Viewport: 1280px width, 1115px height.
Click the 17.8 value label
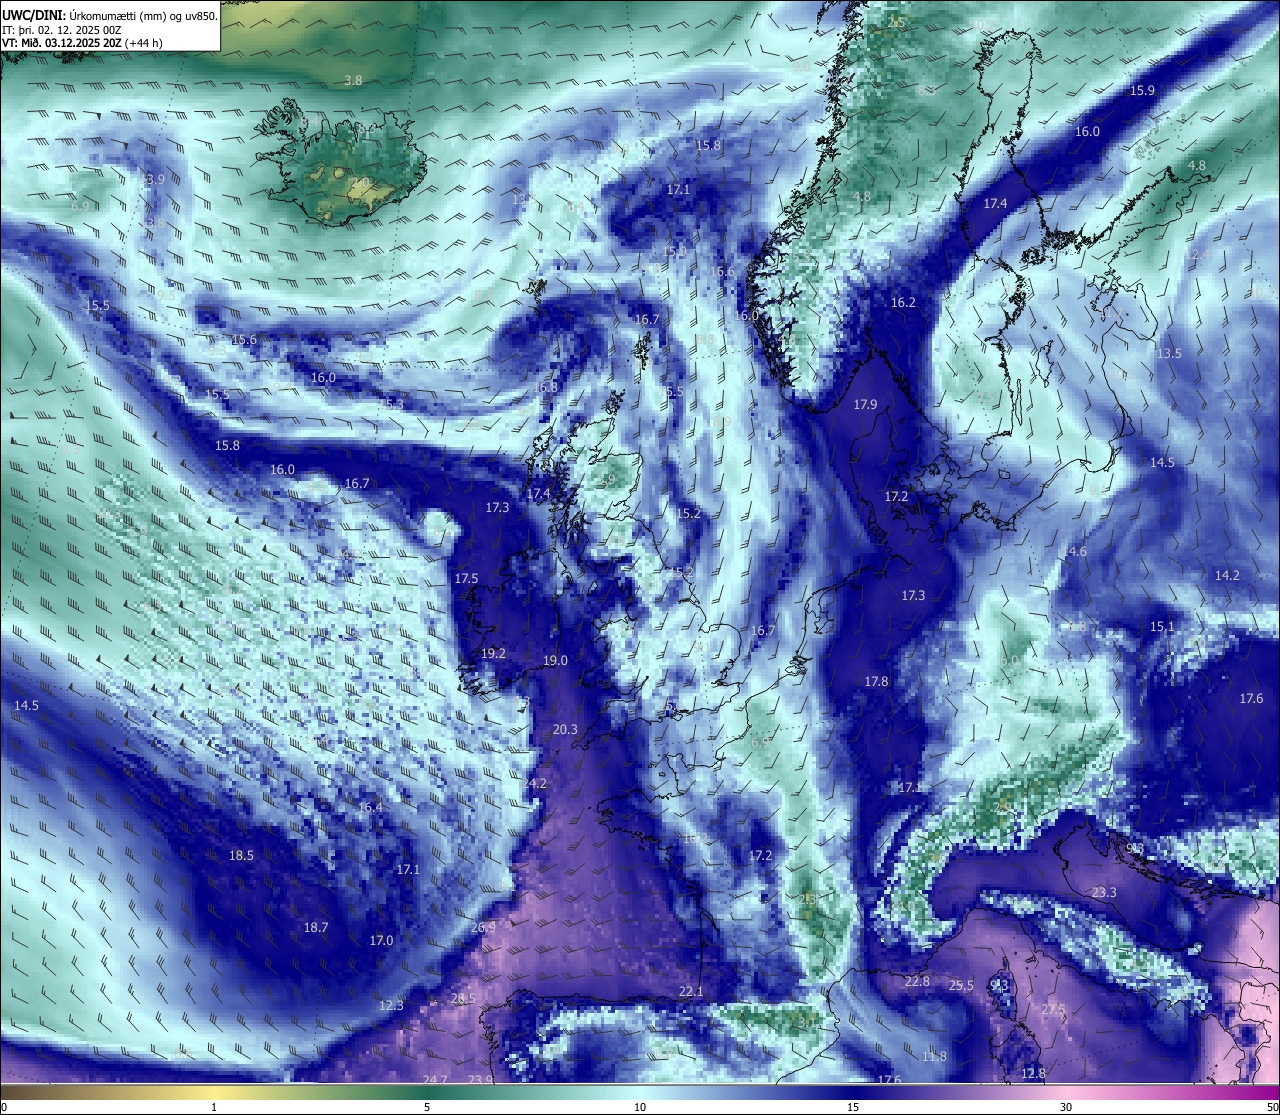876,681
